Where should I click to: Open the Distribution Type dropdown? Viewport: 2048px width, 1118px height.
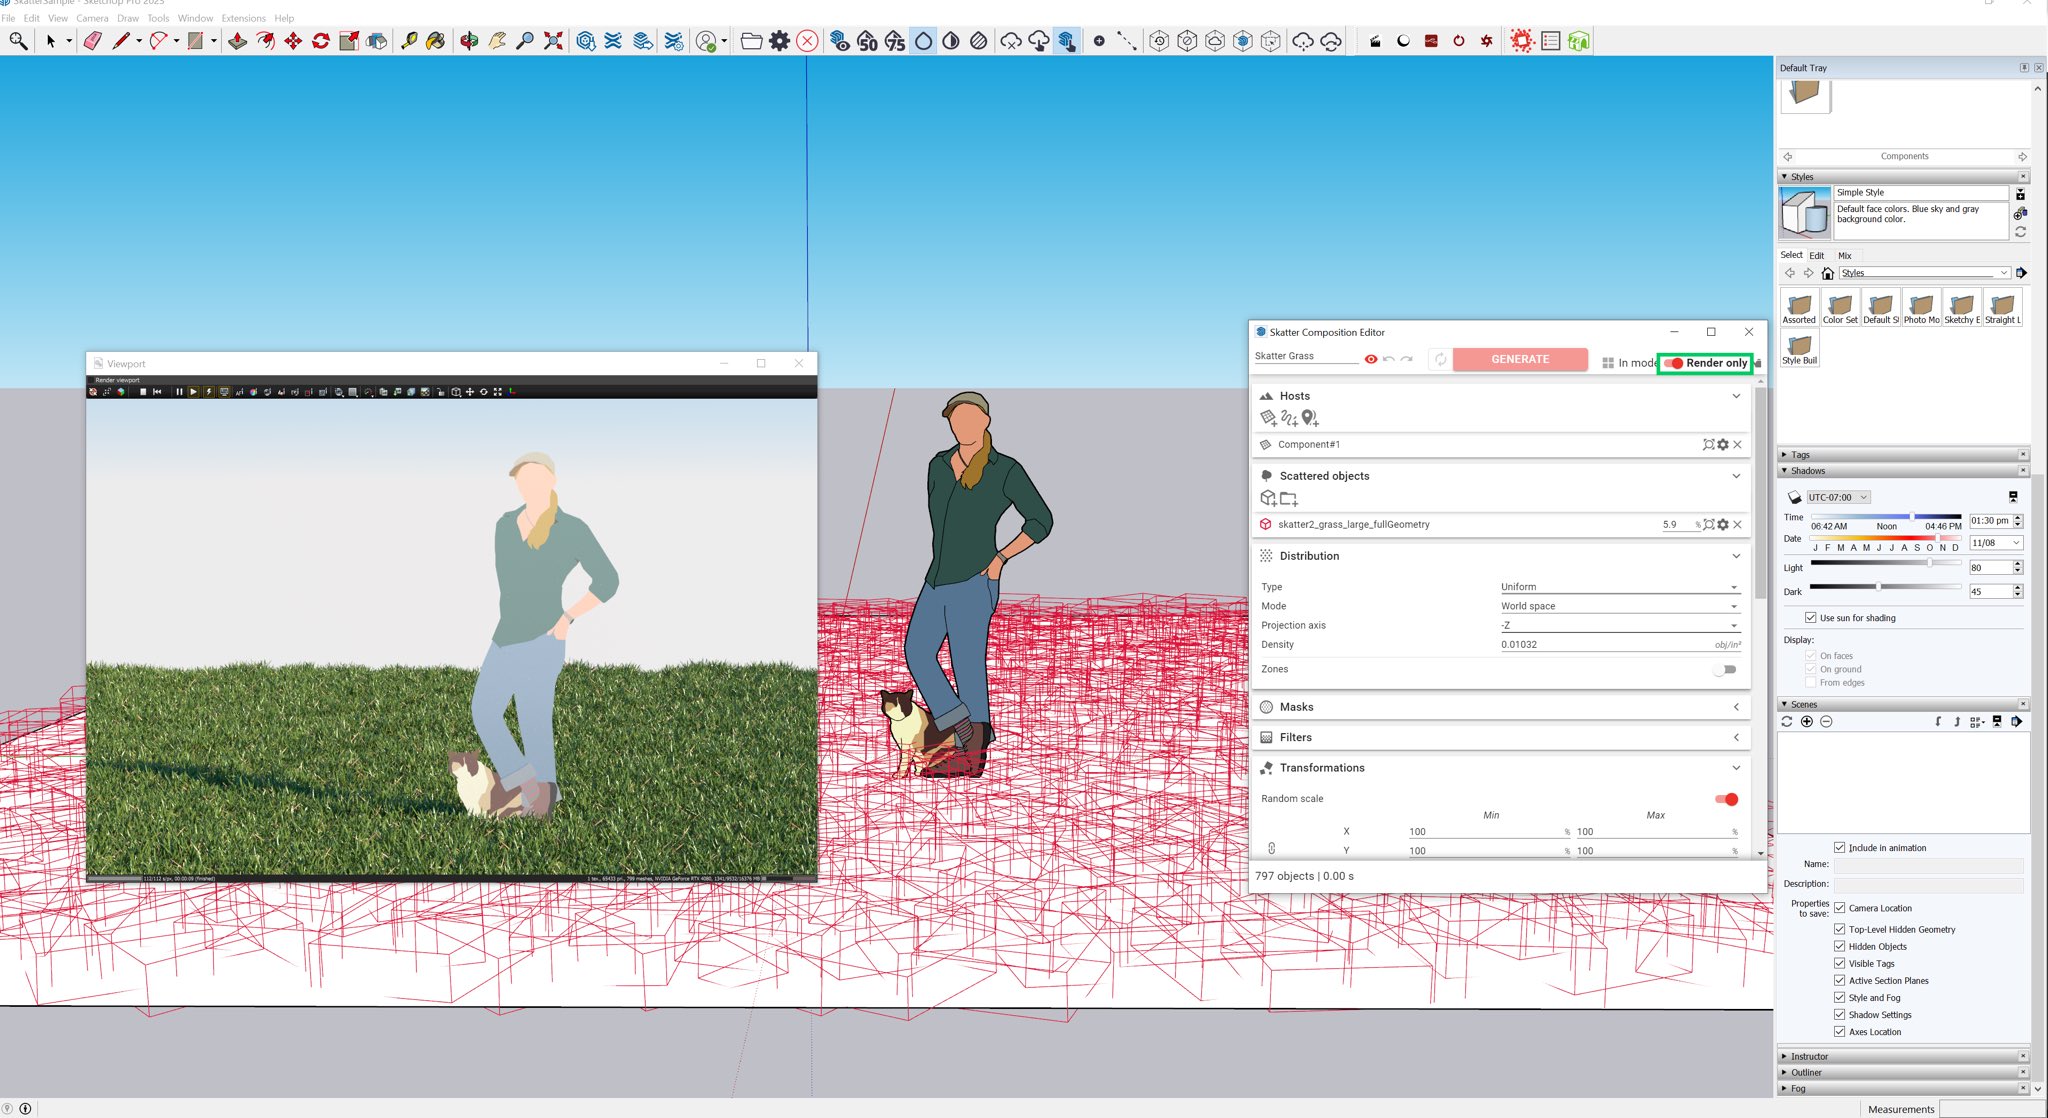[1618, 587]
